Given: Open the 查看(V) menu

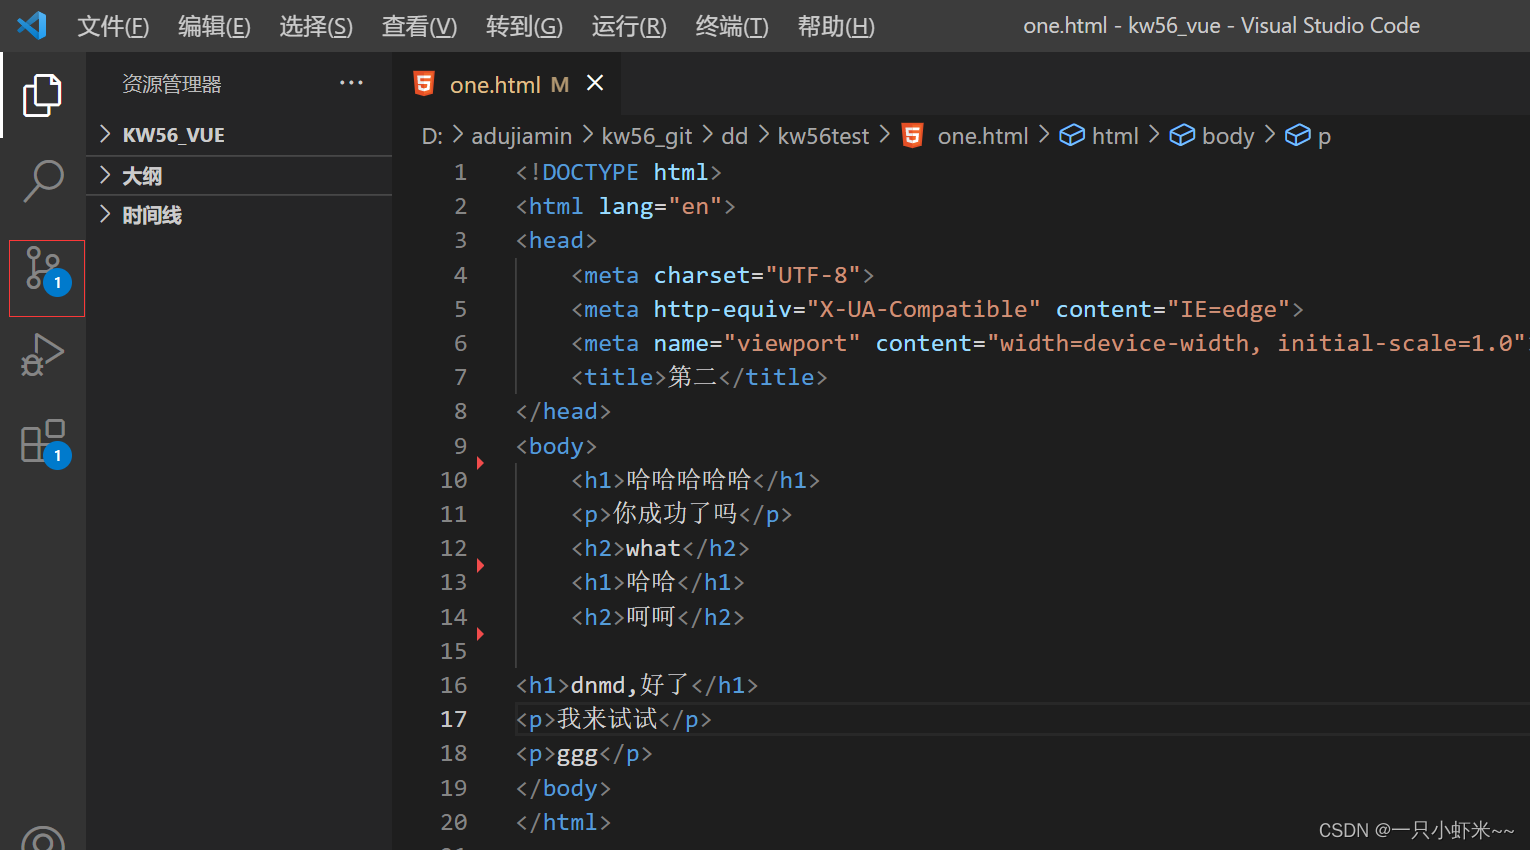Looking at the screenshot, I should 419,26.
